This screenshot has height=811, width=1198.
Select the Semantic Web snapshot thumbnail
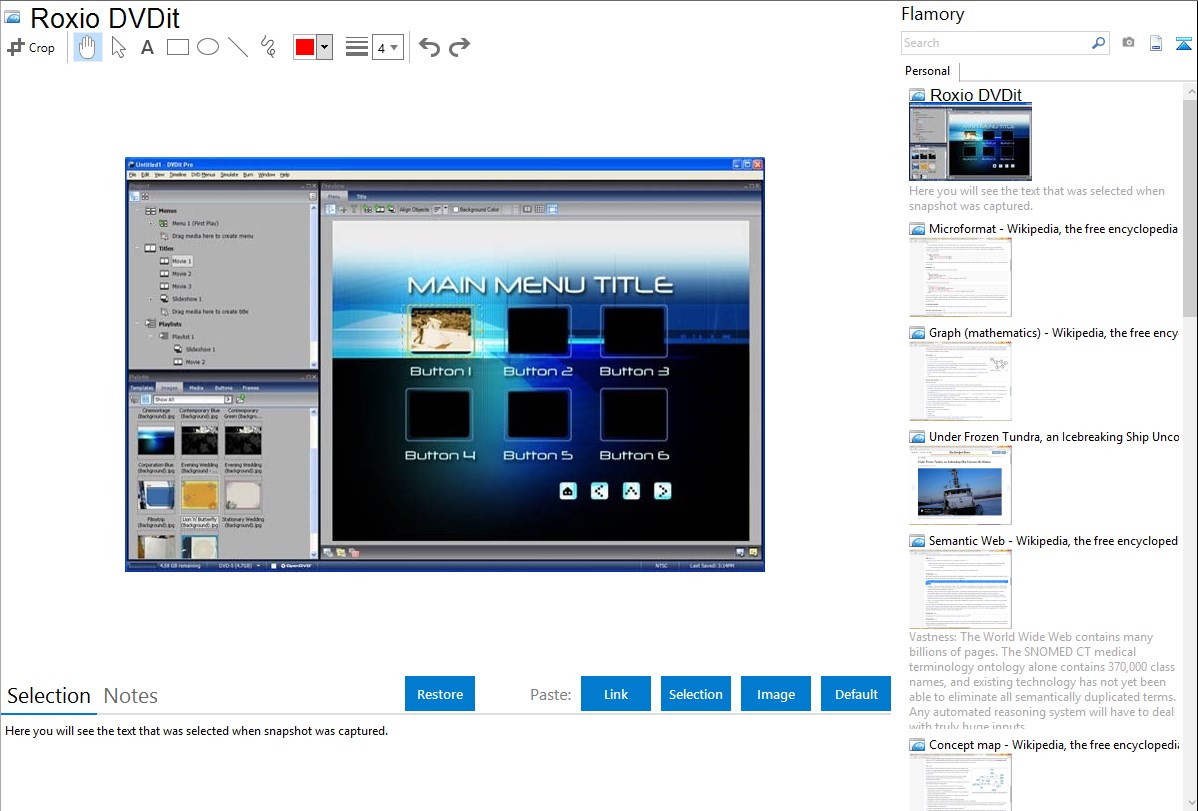tap(960, 589)
